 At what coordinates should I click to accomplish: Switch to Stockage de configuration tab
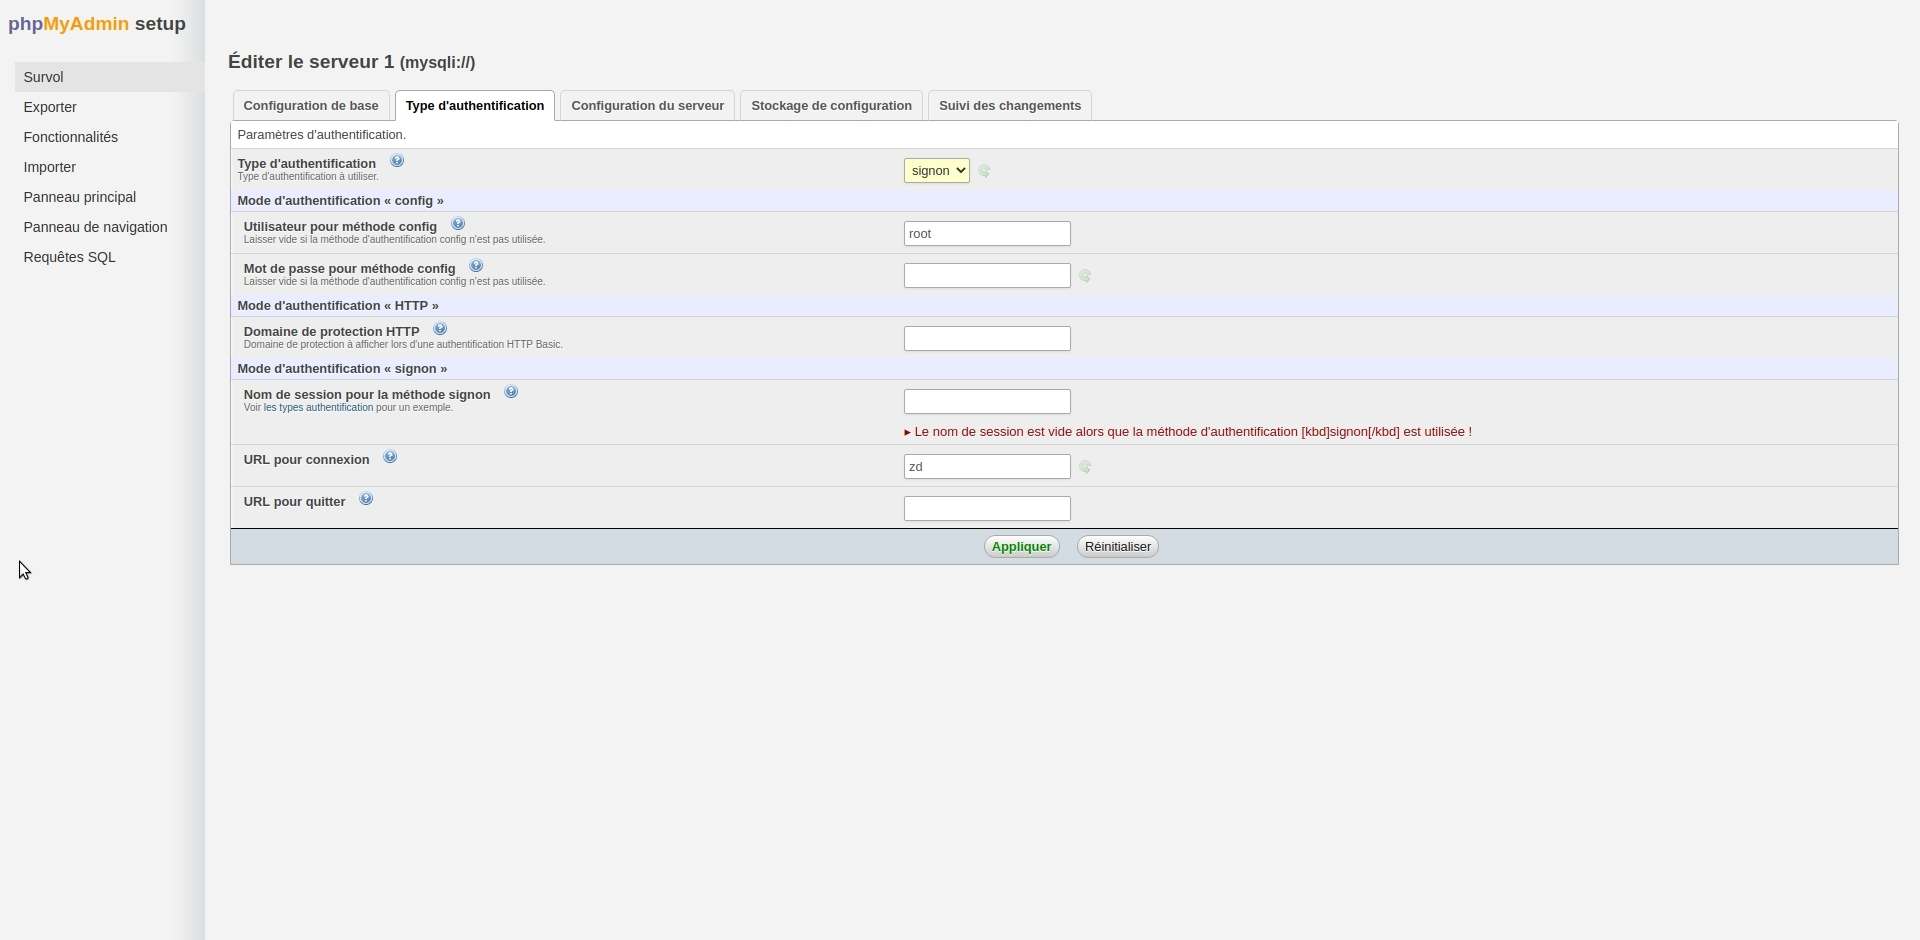click(x=831, y=105)
